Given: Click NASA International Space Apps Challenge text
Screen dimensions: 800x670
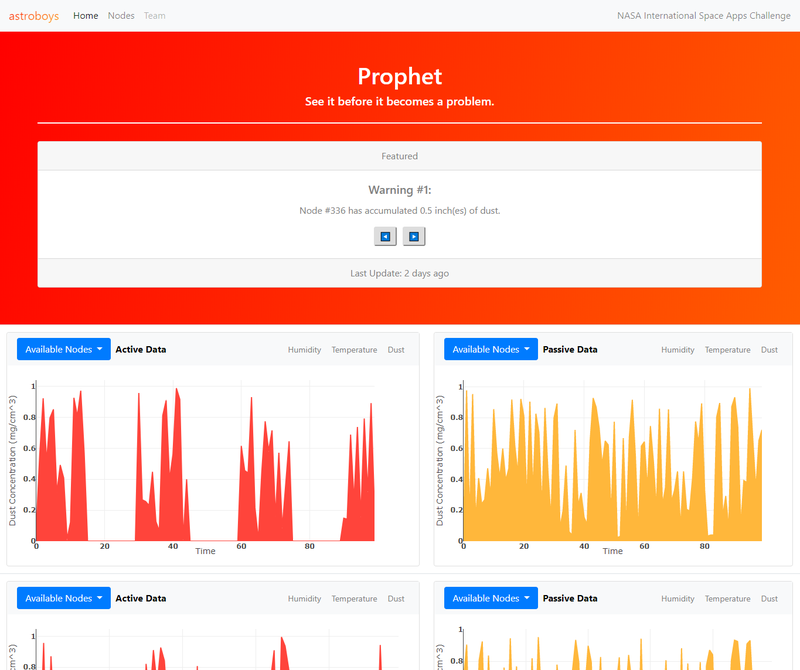Looking at the screenshot, I should click(x=704, y=16).
